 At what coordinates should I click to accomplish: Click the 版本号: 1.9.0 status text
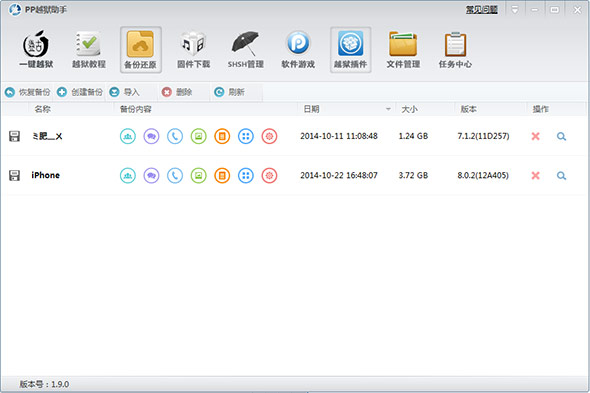tap(44, 384)
